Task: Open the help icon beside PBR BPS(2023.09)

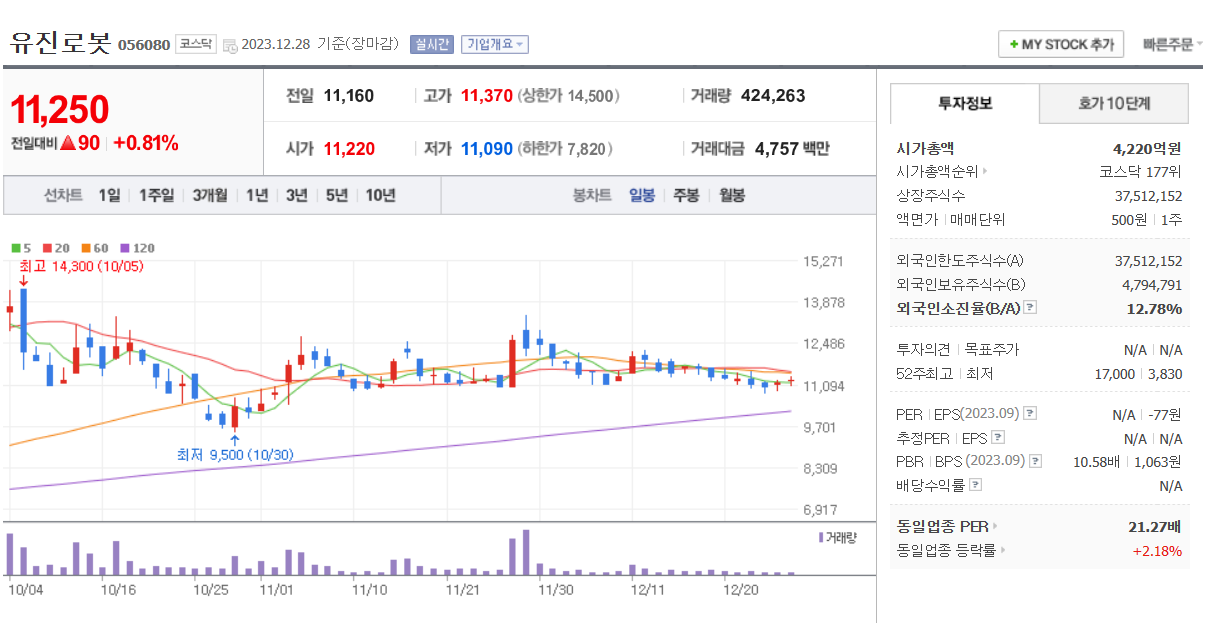Action: (x=1036, y=461)
